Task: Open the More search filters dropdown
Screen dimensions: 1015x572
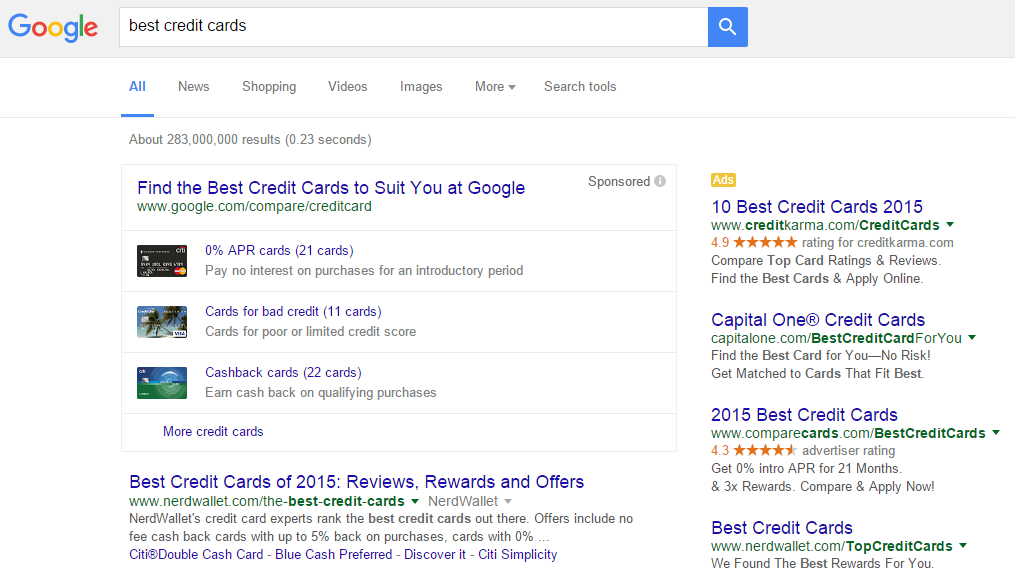Action: [495, 87]
